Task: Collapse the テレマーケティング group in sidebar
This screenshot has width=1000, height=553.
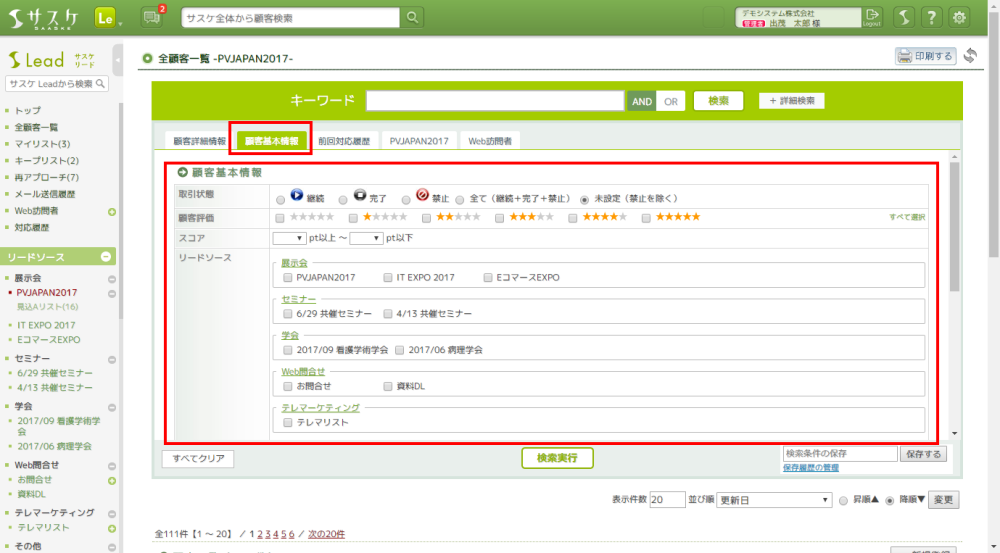Action: coord(112,513)
